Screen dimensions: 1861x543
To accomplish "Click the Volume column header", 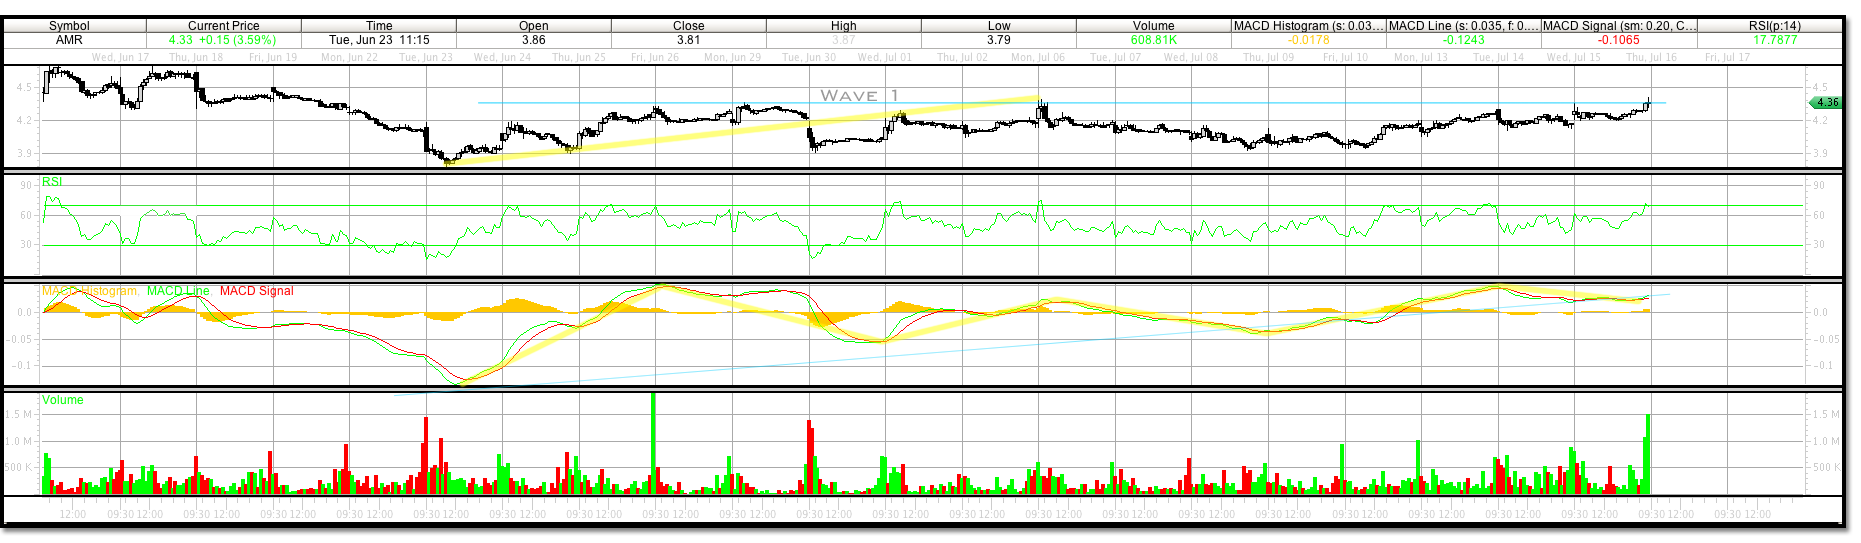I will 1153,26.
